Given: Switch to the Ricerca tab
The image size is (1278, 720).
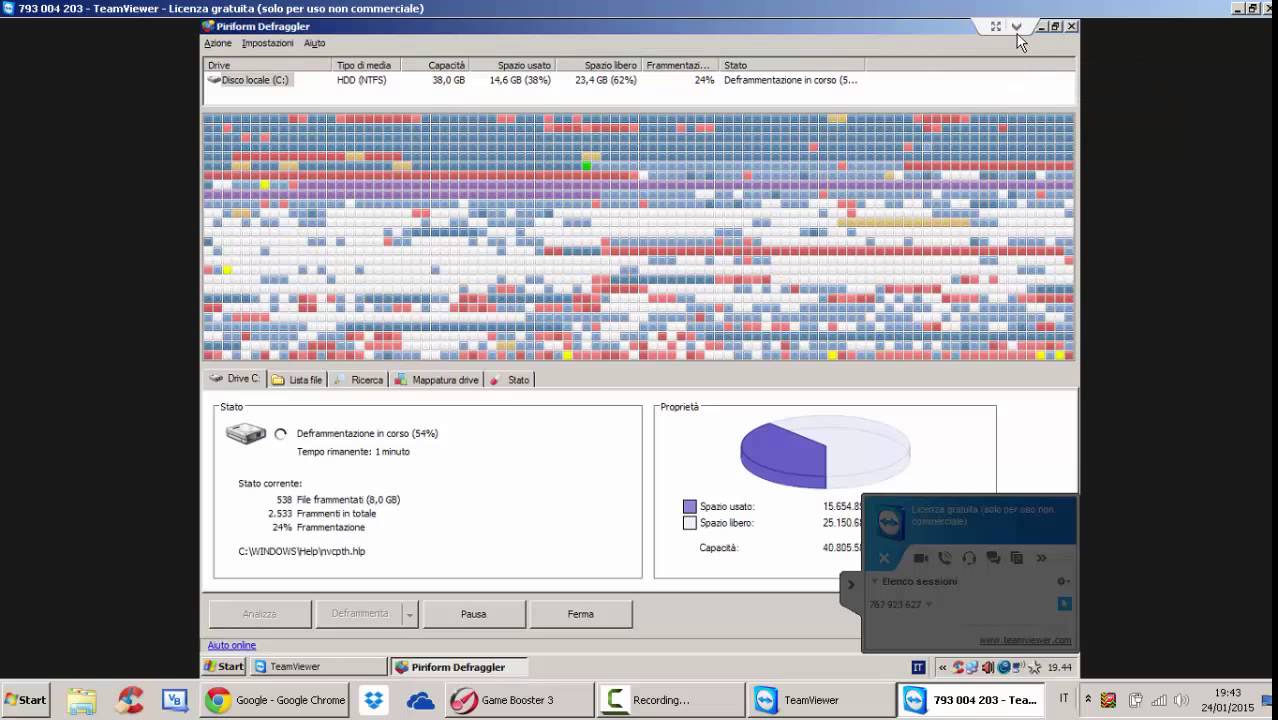Looking at the screenshot, I should (358, 380).
